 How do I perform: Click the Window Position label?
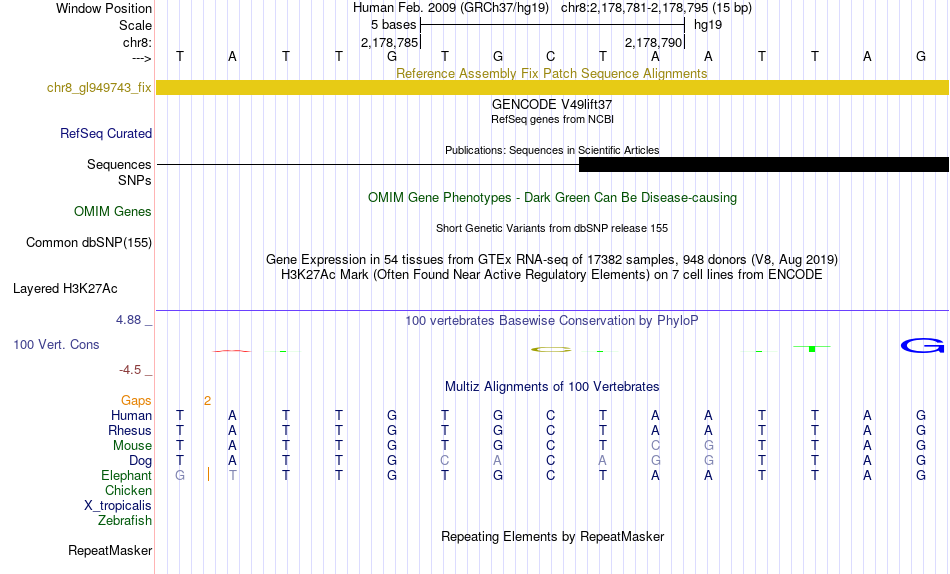coord(104,8)
